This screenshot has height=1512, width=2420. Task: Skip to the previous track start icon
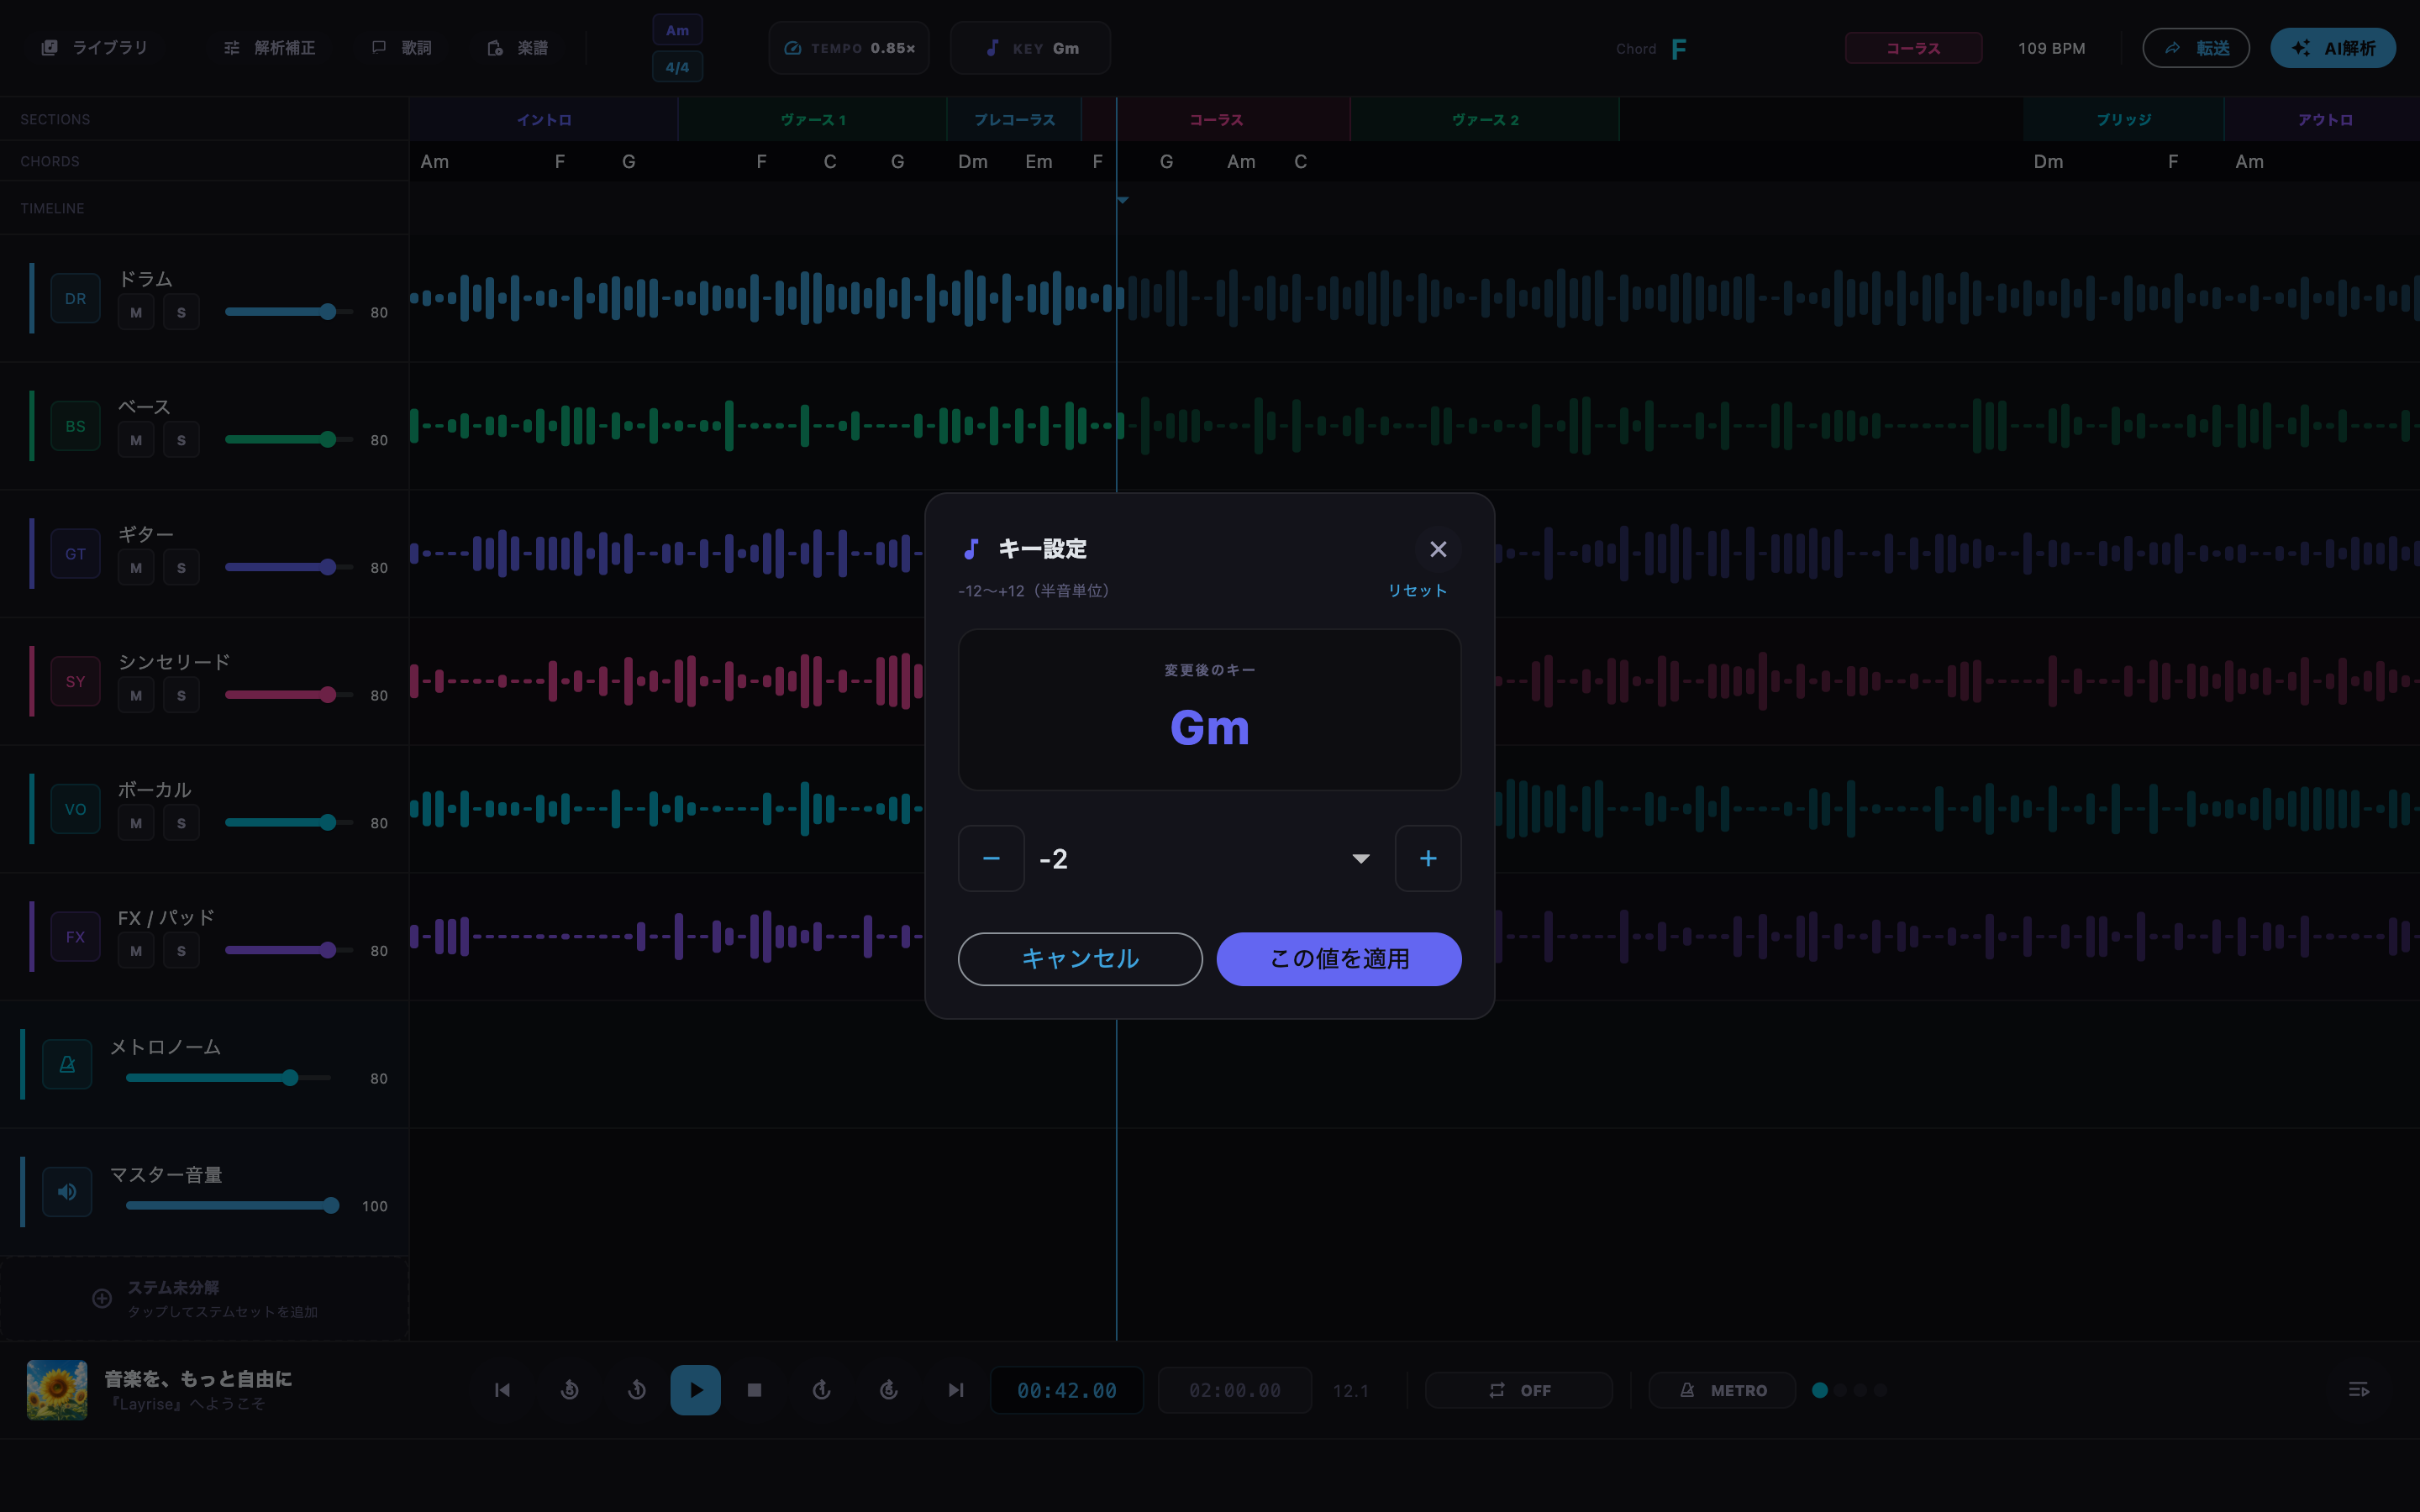[502, 1390]
